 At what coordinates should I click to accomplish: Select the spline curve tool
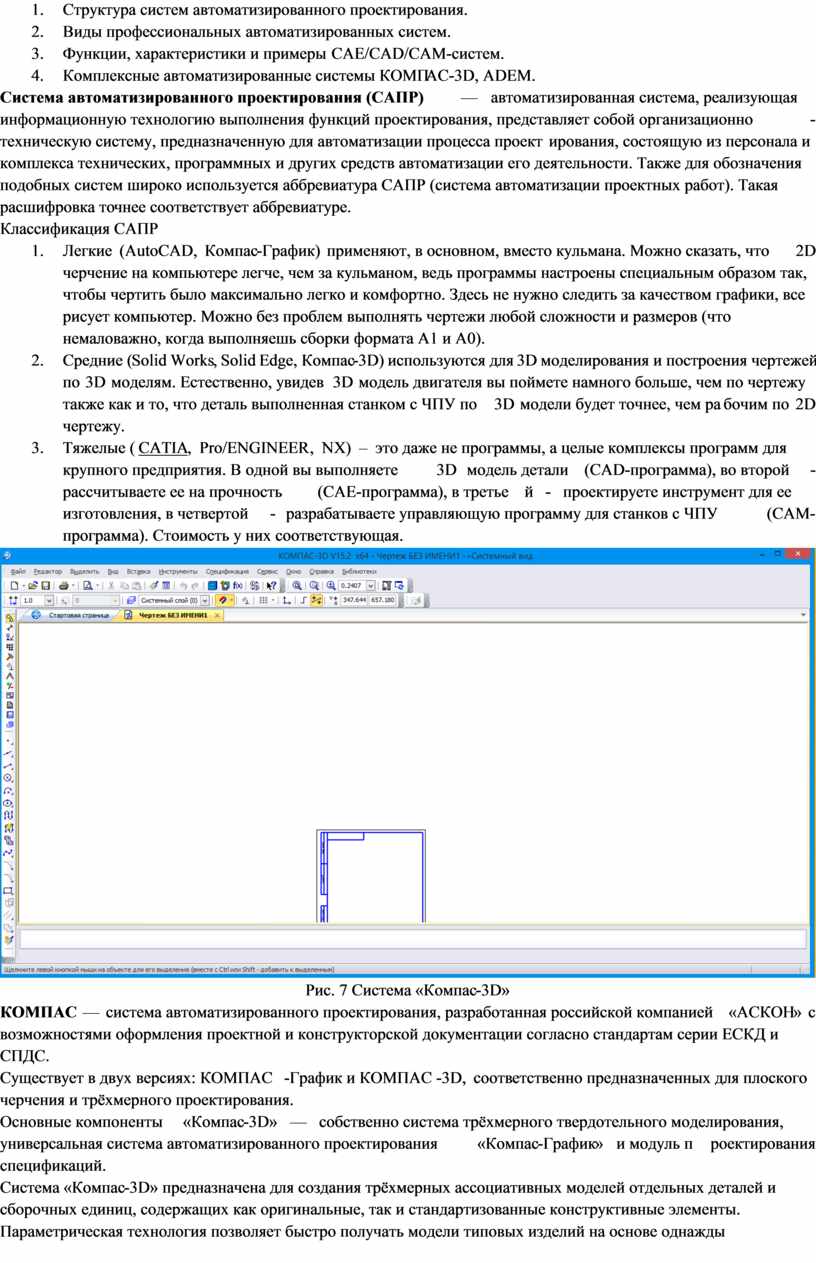coord(9,852)
